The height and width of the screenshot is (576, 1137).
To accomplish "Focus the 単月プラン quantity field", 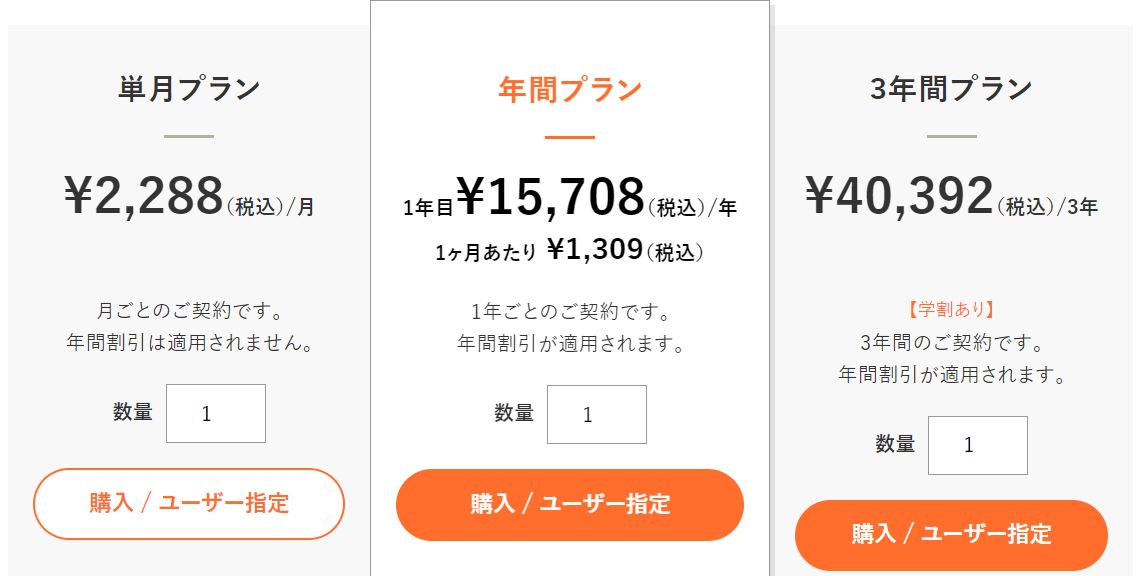I will pyautogui.click(x=216, y=413).
